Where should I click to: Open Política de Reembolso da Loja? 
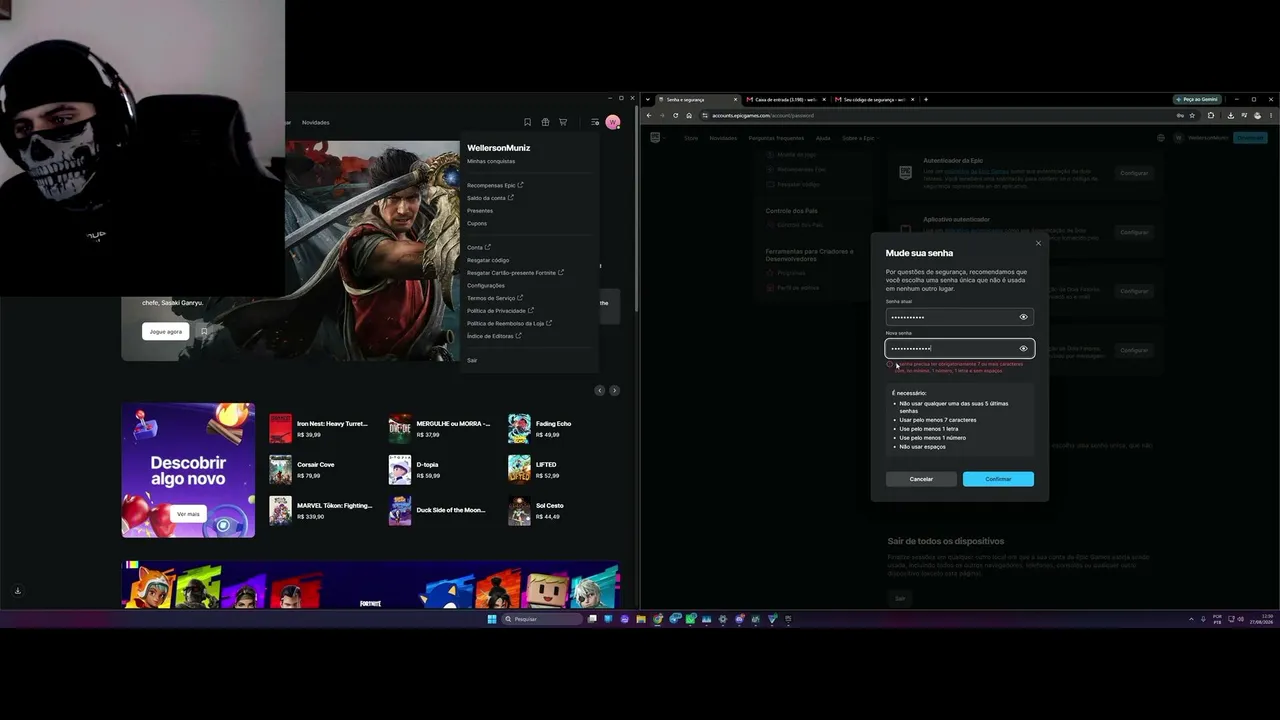point(509,323)
